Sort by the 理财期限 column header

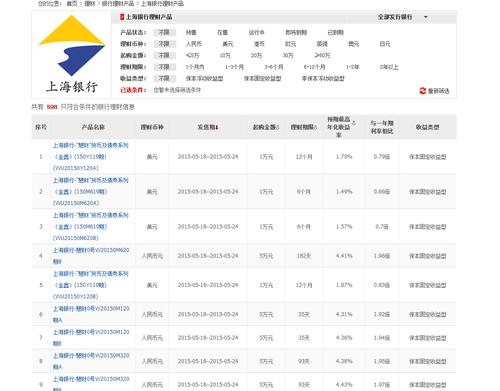pos(304,127)
